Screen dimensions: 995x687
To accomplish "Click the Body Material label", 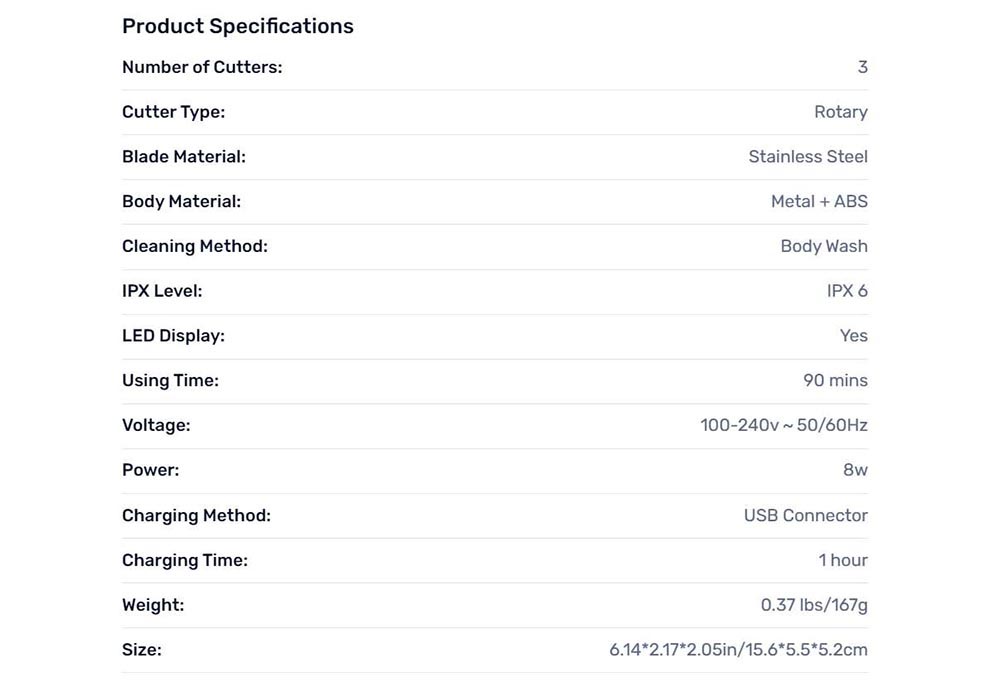I will tap(181, 202).
